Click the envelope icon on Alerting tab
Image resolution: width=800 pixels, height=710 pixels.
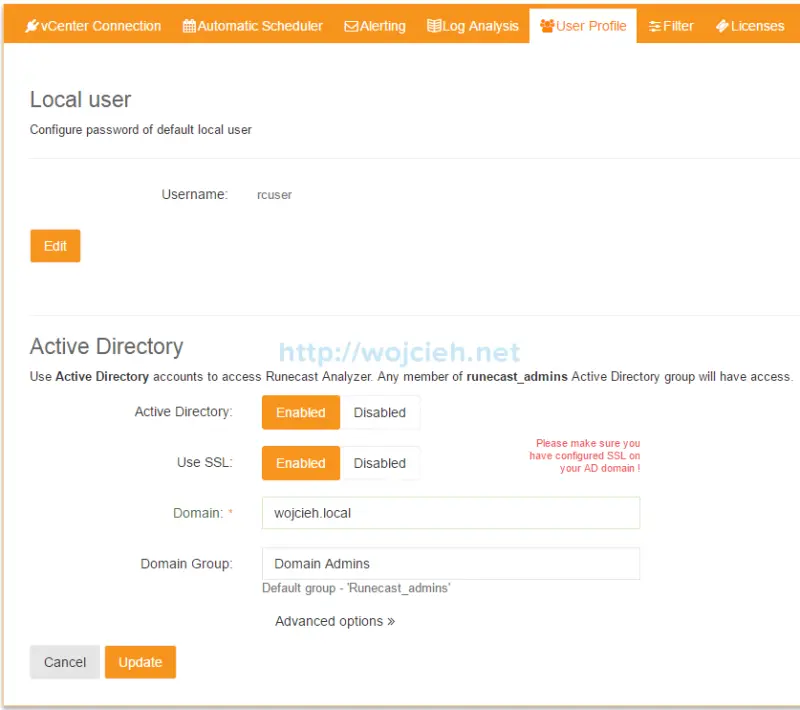point(350,25)
